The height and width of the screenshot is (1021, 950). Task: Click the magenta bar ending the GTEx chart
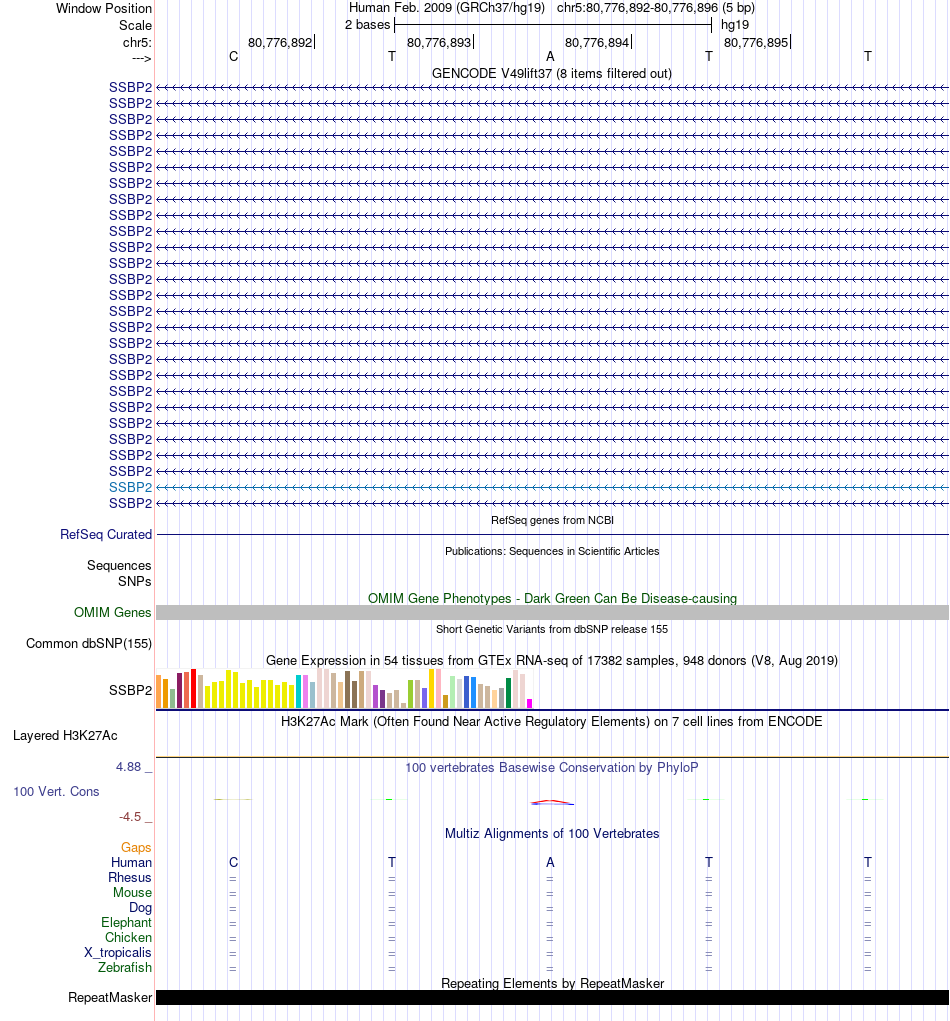pos(529,703)
